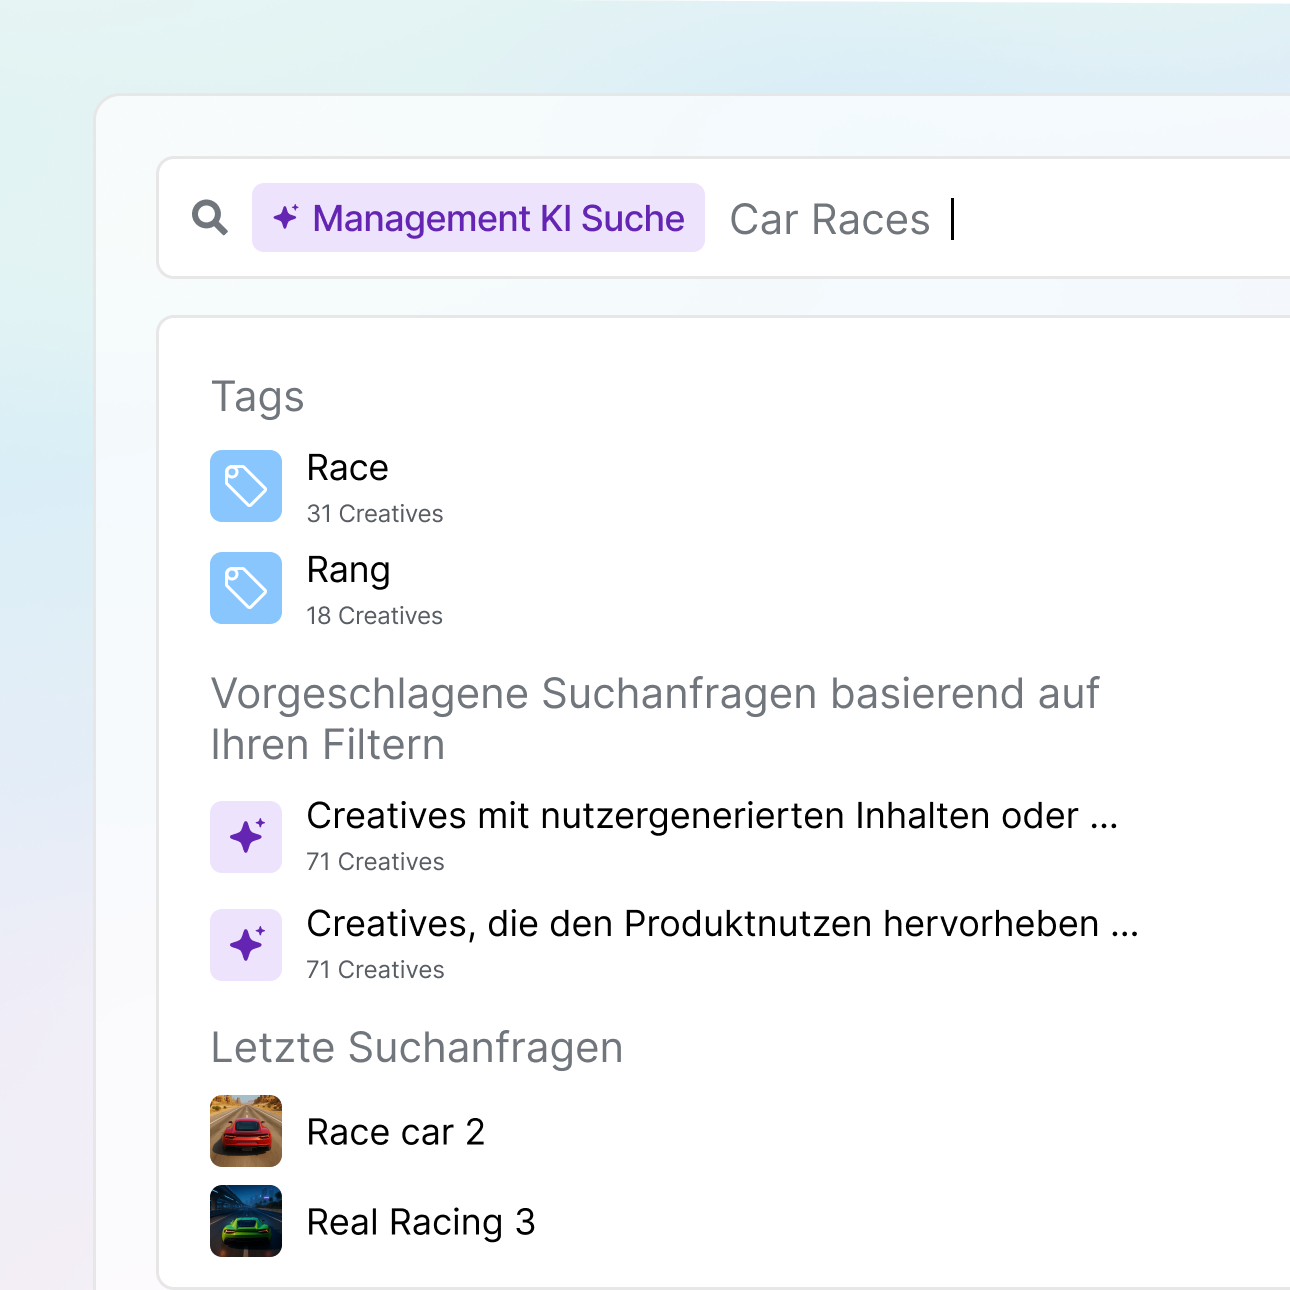Choose the Rang tag result

click(x=348, y=570)
